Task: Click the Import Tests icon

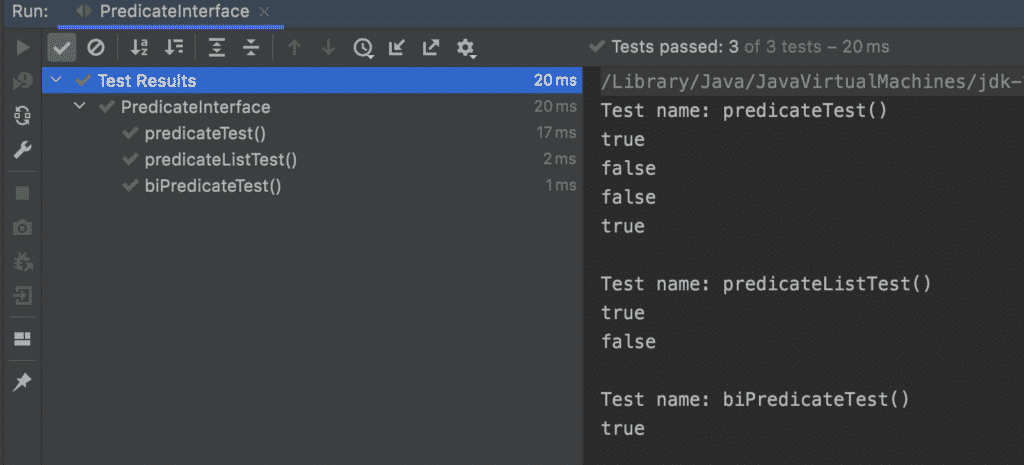Action: (x=397, y=47)
